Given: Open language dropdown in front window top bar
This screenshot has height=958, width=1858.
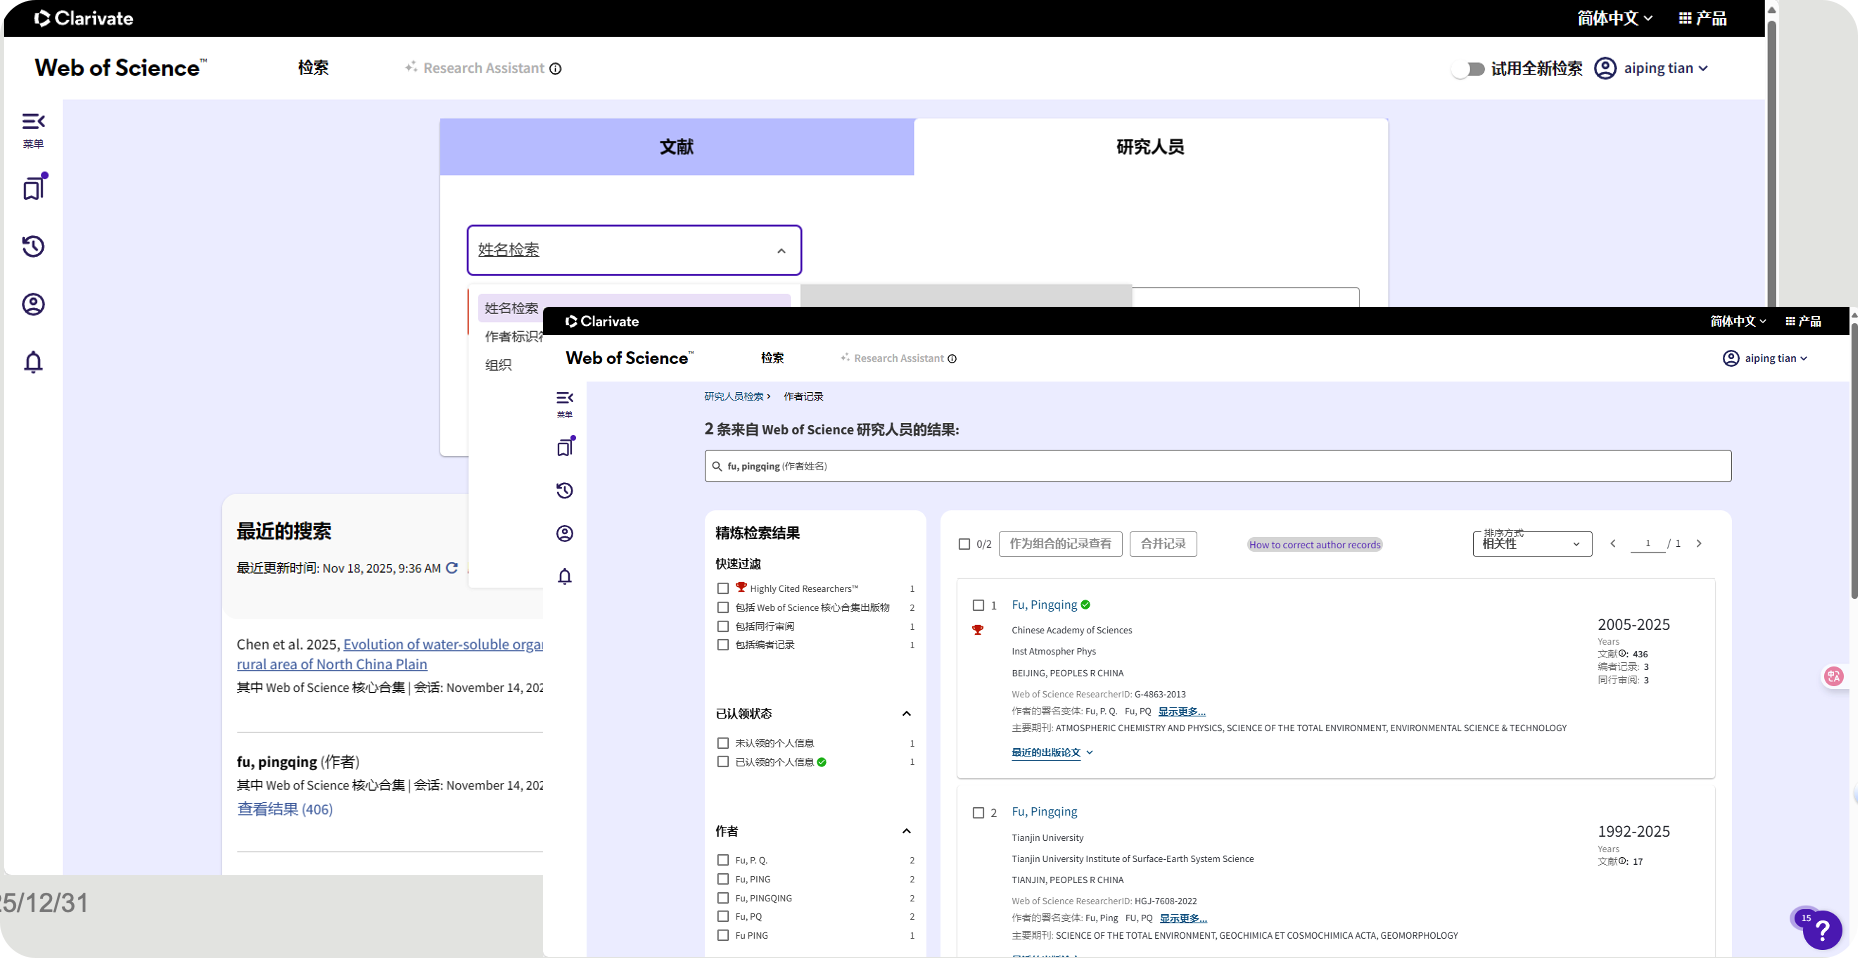Looking at the screenshot, I should 1738,321.
